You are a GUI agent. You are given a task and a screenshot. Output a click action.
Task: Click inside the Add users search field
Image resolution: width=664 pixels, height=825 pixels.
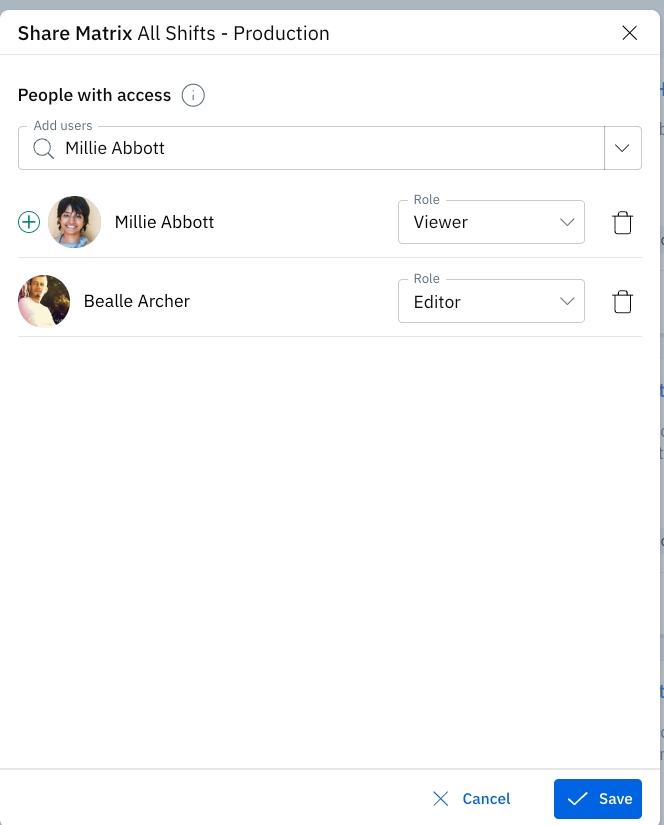pyautogui.click(x=320, y=149)
